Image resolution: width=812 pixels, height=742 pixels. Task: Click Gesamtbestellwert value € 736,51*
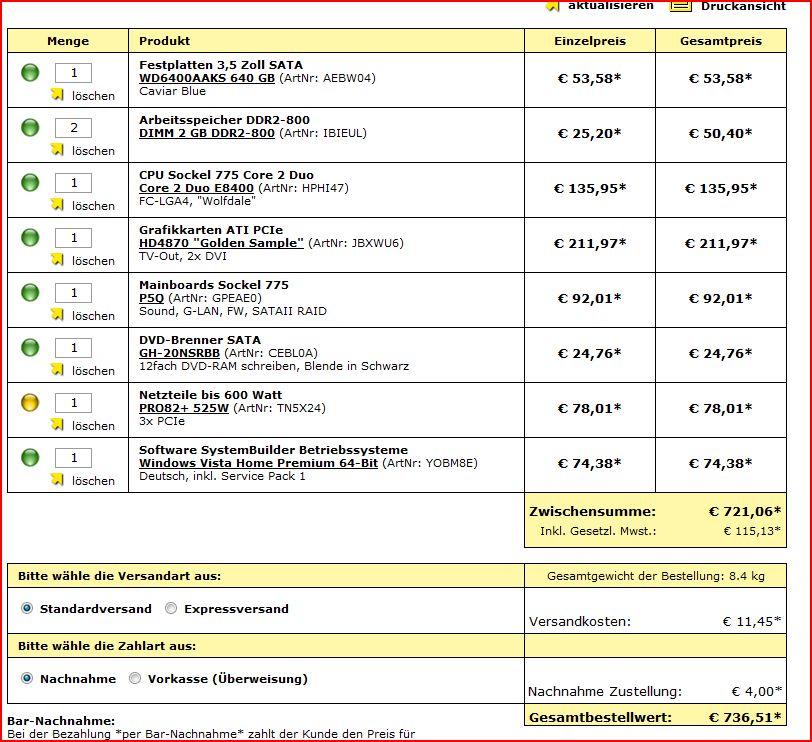point(745,718)
